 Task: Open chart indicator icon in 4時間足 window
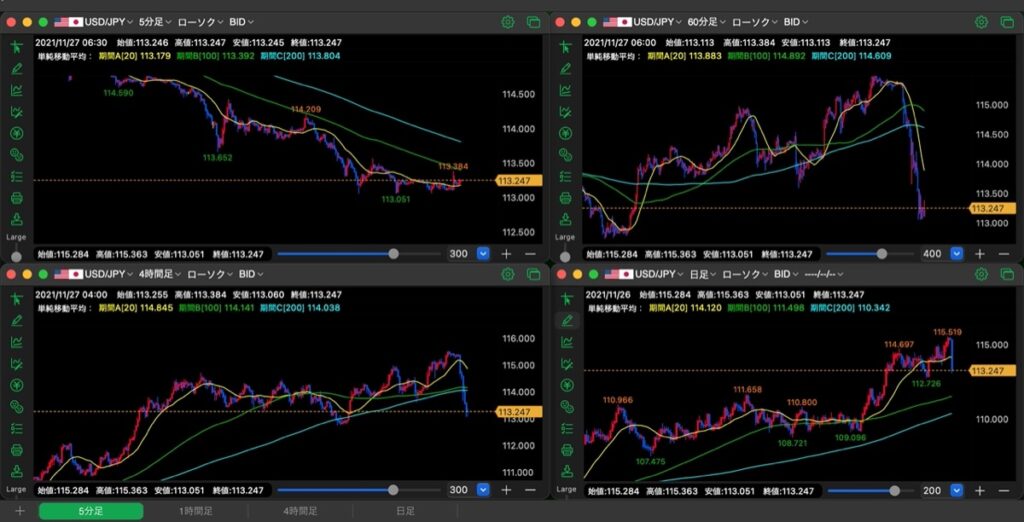click(x=16, y=342)
